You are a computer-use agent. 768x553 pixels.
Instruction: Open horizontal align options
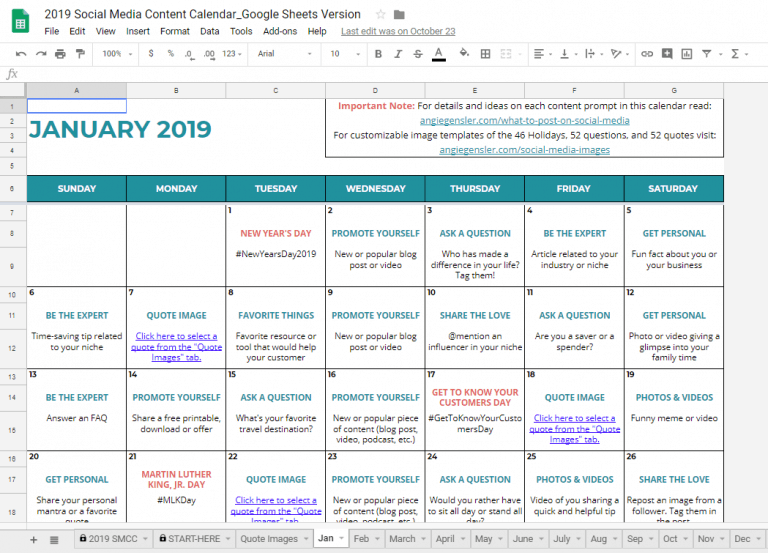(542, 54)
